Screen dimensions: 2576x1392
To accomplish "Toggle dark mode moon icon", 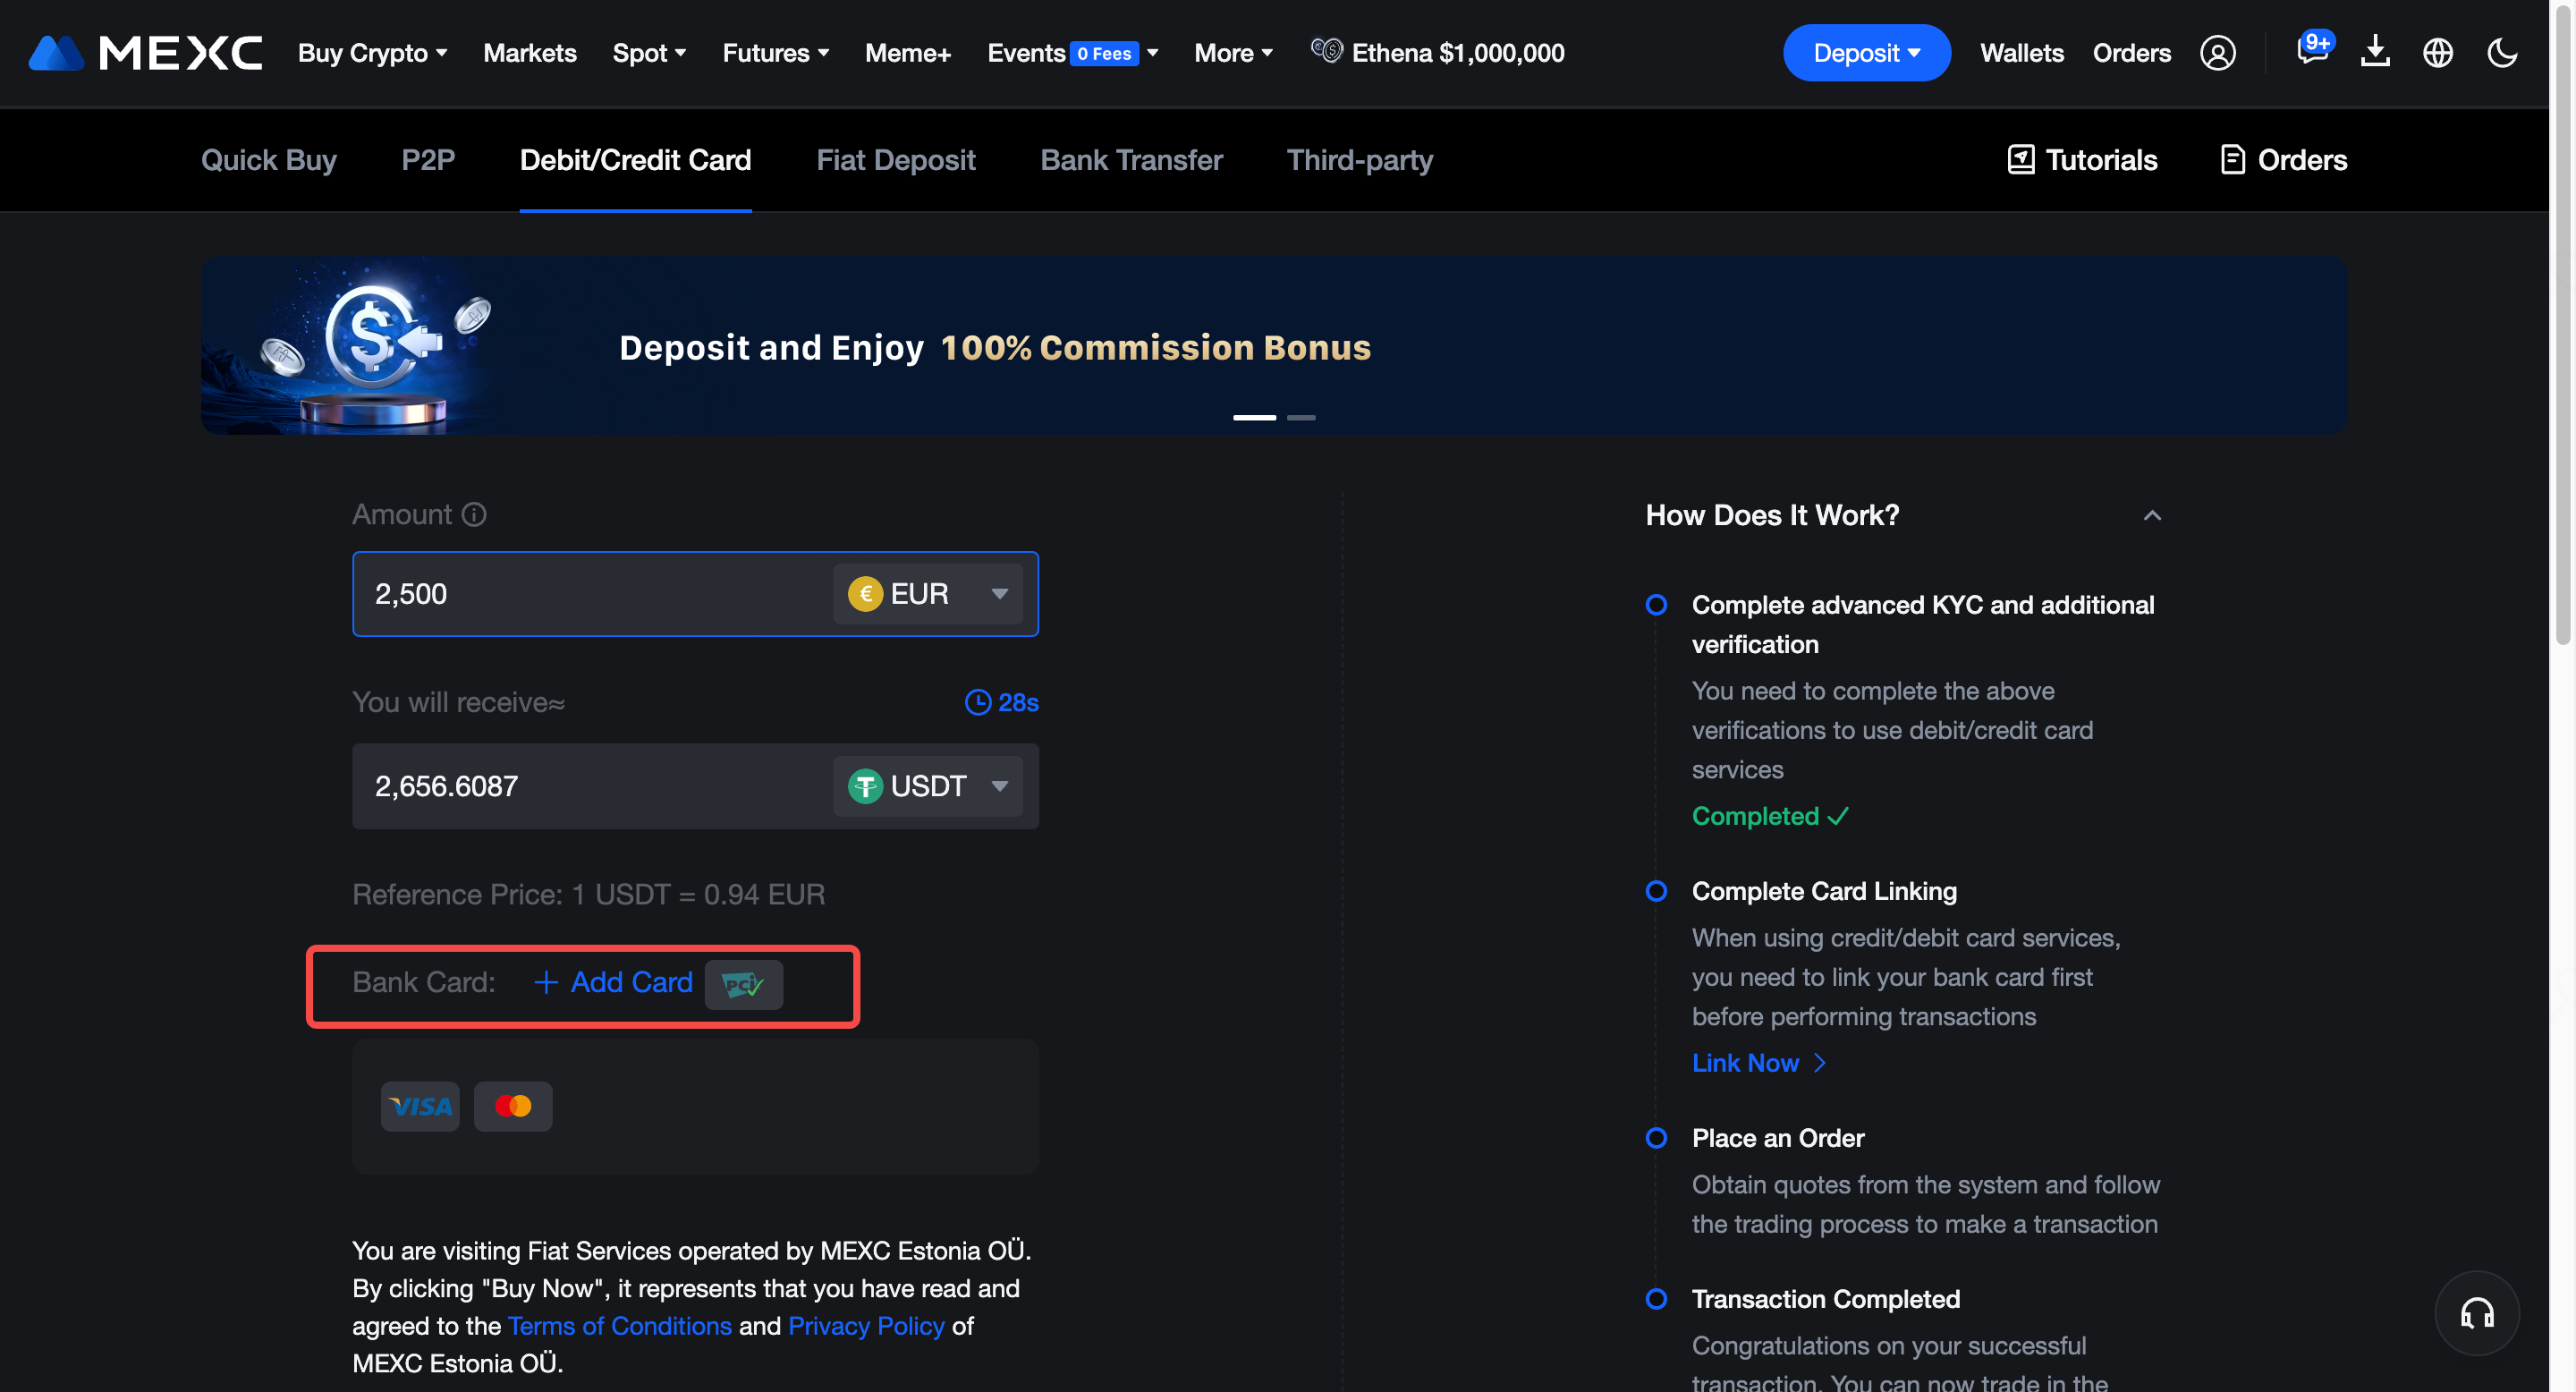I will pos(2502,53).
